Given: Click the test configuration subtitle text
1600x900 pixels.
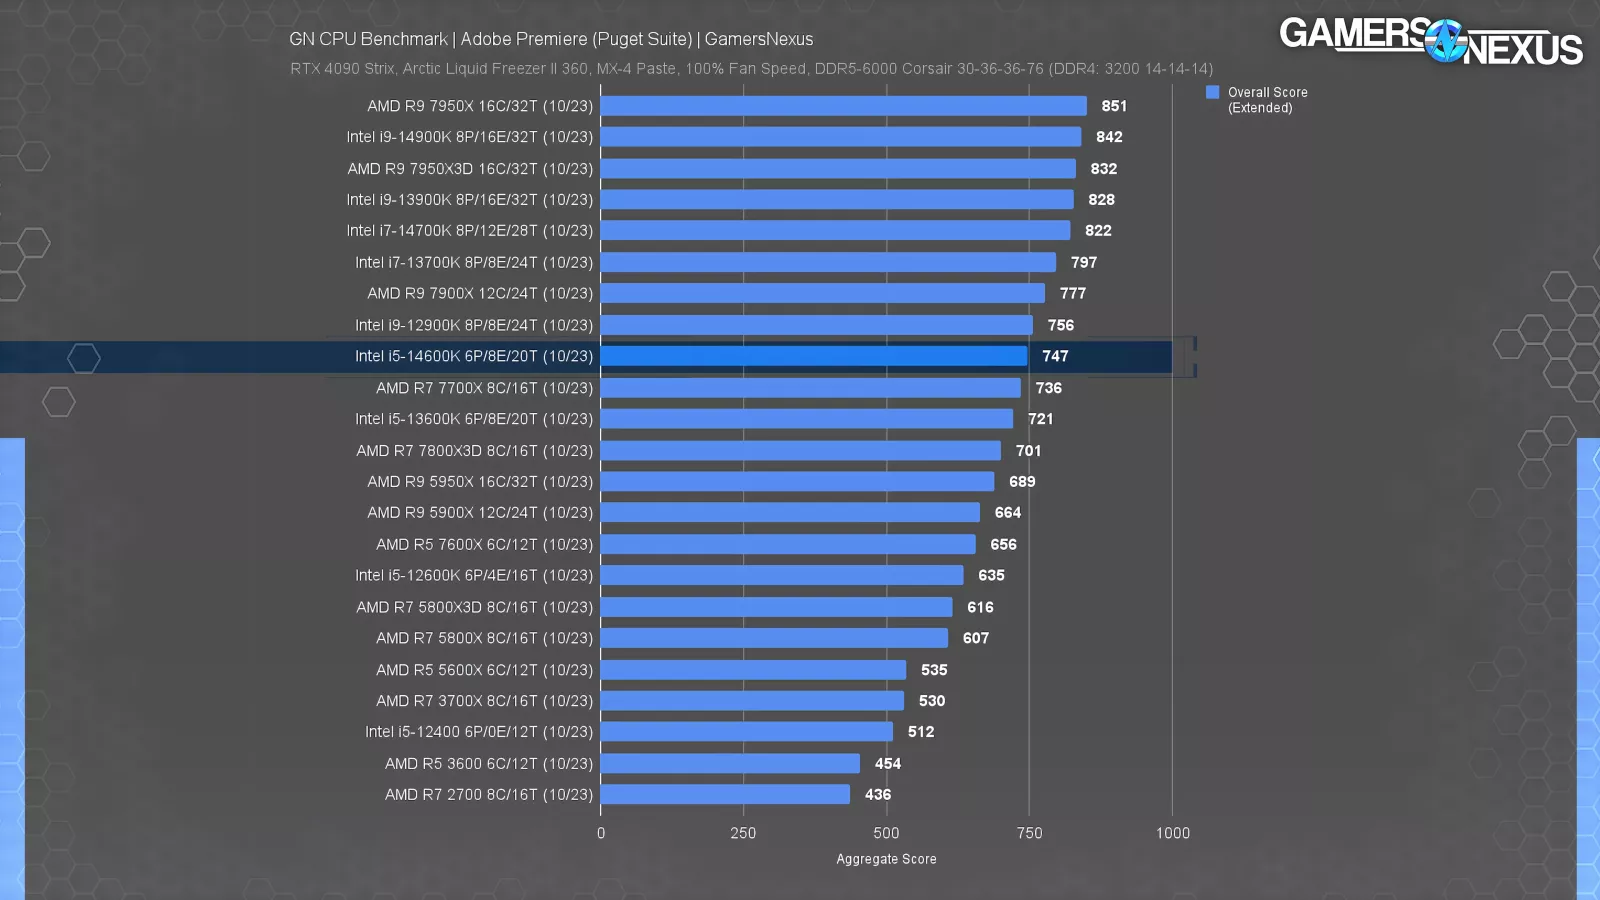Looking at the screenshot, I should coord(751,69).
